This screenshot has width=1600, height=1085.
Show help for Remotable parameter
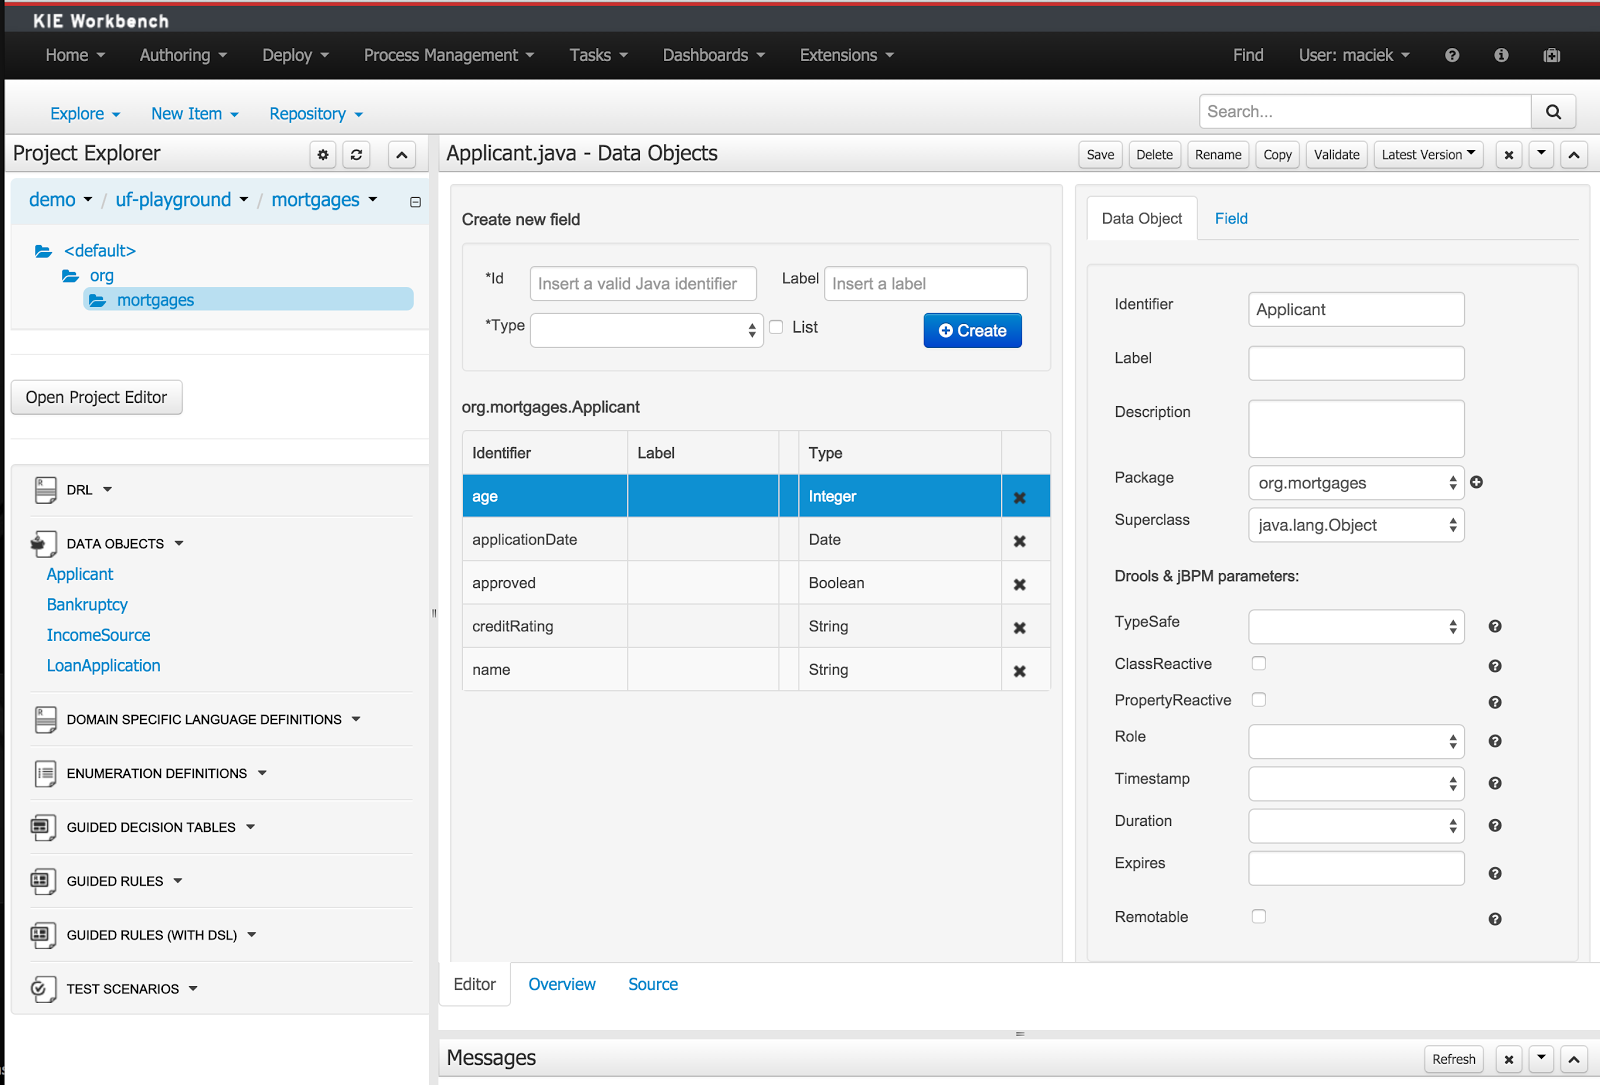(1495, 919)
